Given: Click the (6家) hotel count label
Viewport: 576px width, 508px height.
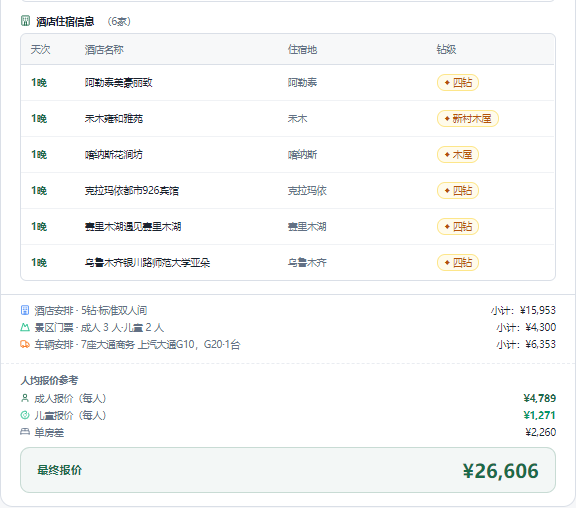Looking at the screenshot, I should 119,21.
